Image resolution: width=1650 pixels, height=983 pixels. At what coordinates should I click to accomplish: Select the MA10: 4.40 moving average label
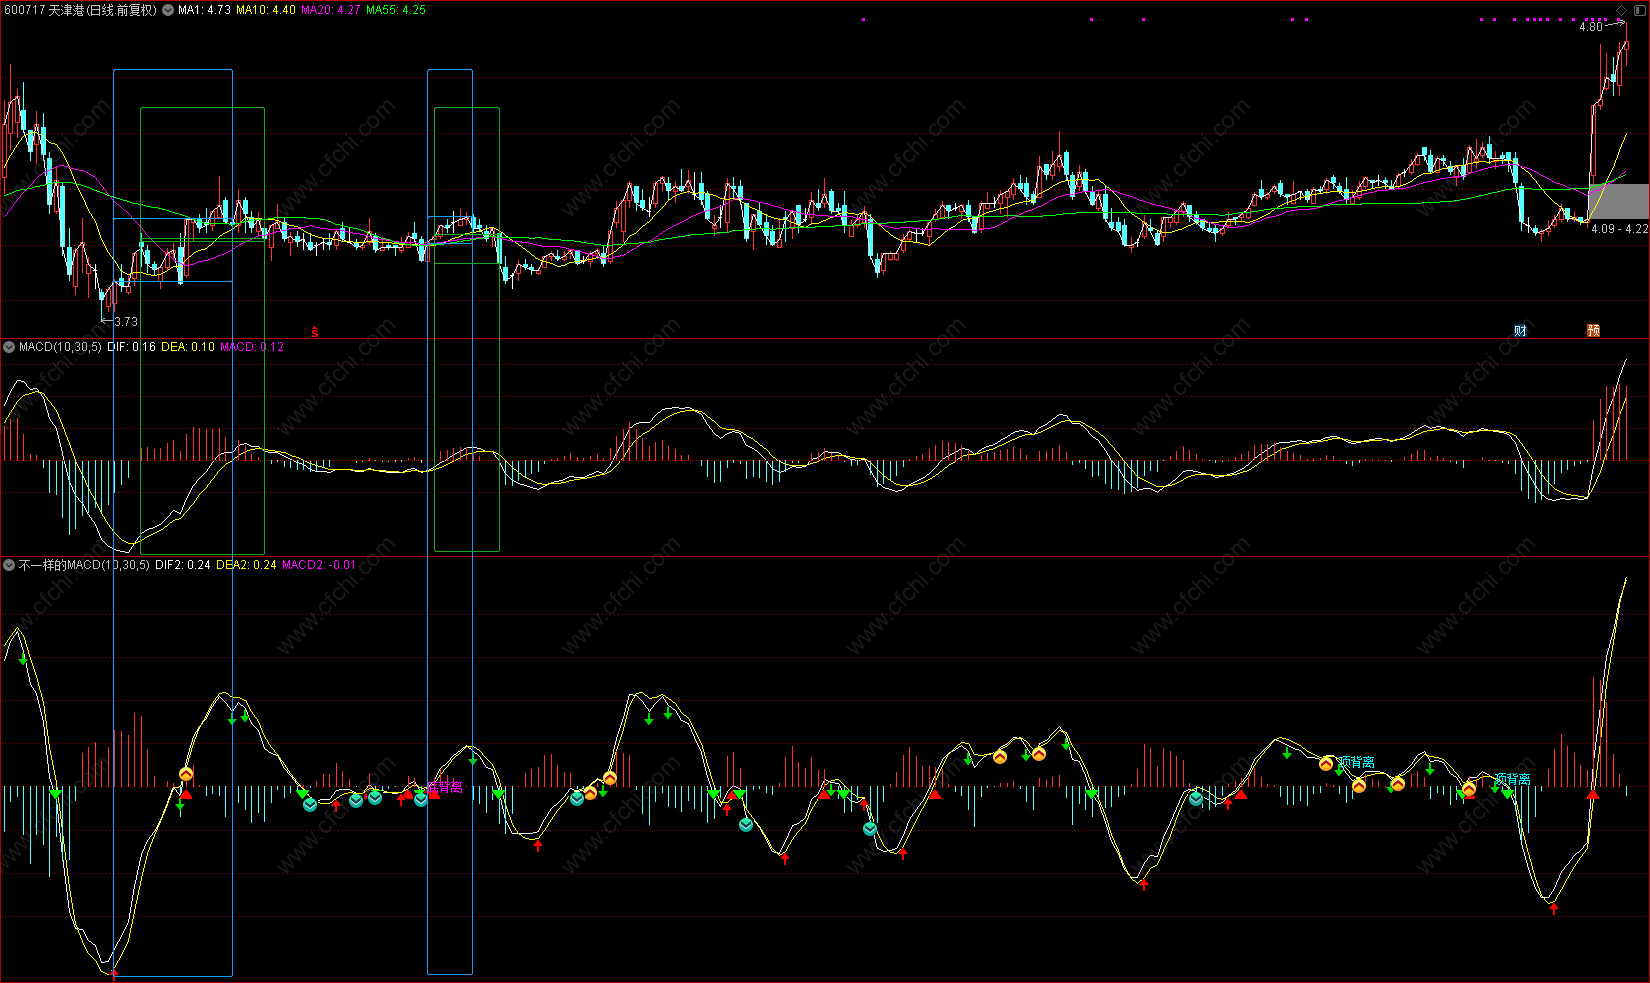(265, 10)
